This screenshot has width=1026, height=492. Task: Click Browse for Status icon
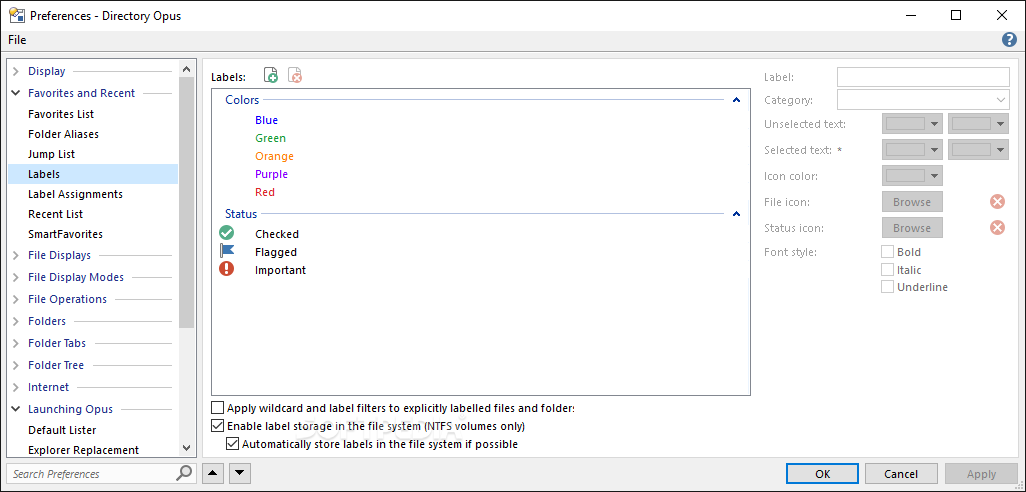click(x=912, y=228)
